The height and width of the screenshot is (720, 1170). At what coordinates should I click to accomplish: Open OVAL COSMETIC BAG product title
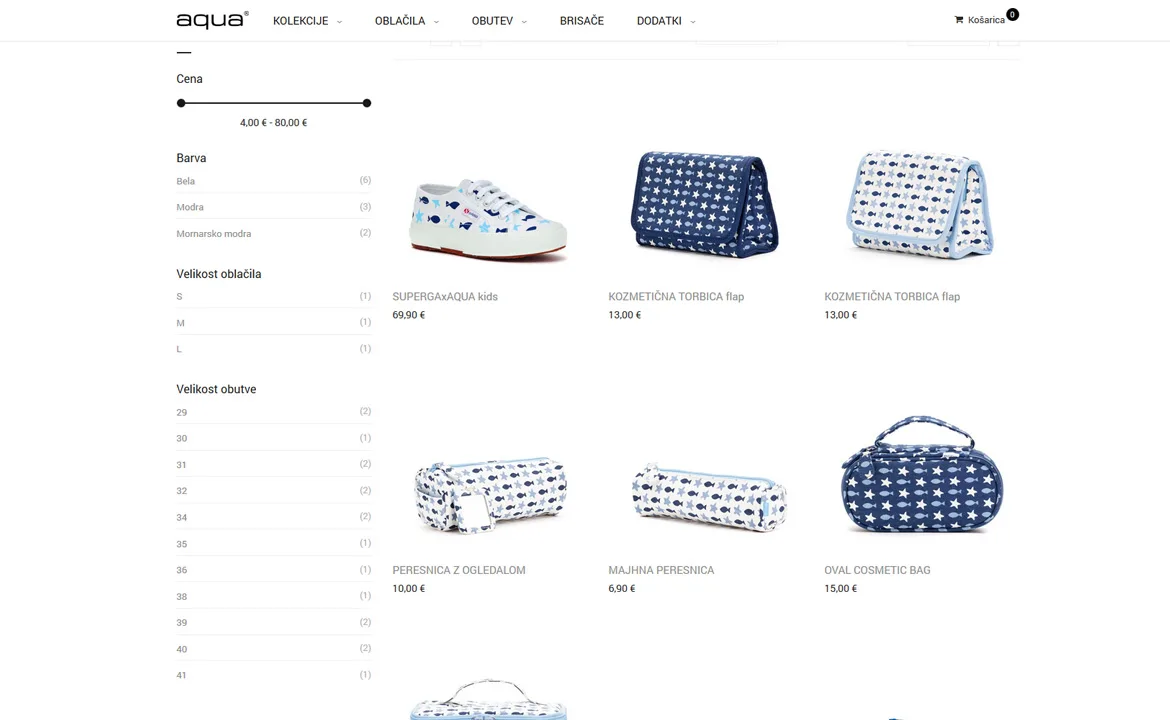click(878, 570)
